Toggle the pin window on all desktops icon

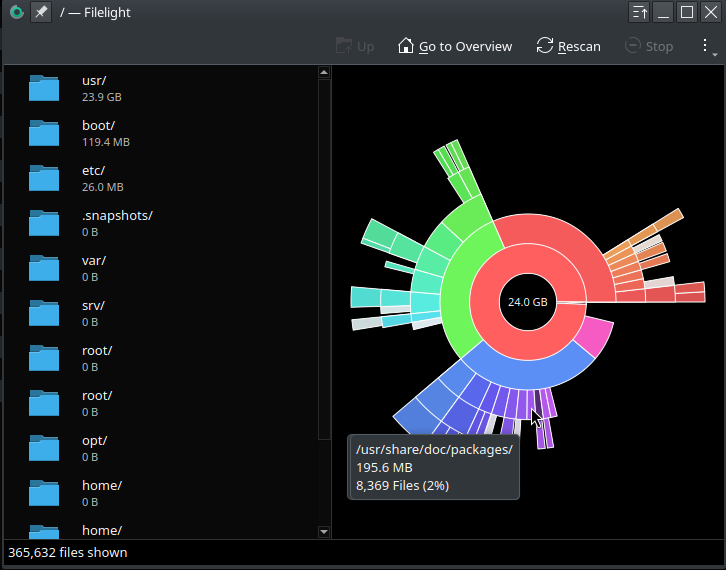click(41, 13)
